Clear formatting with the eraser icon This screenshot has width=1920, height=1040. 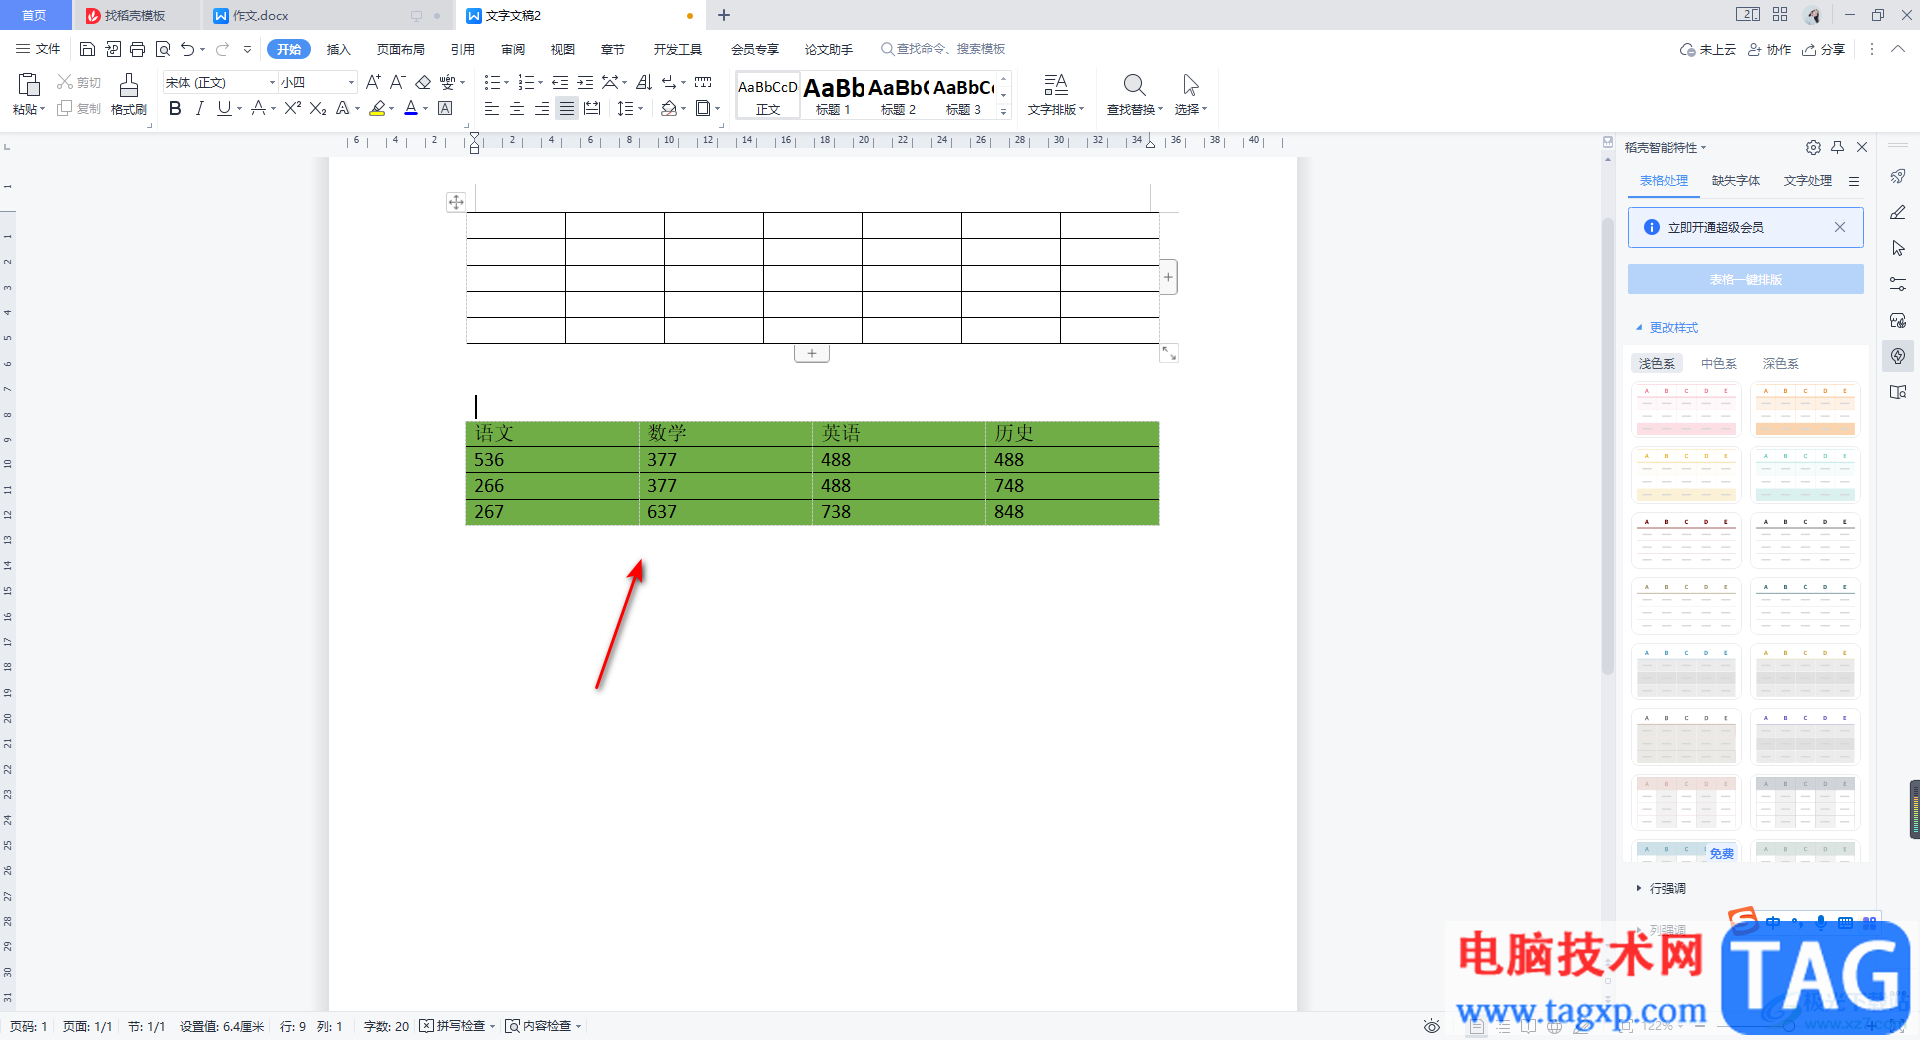click(423, 82)
